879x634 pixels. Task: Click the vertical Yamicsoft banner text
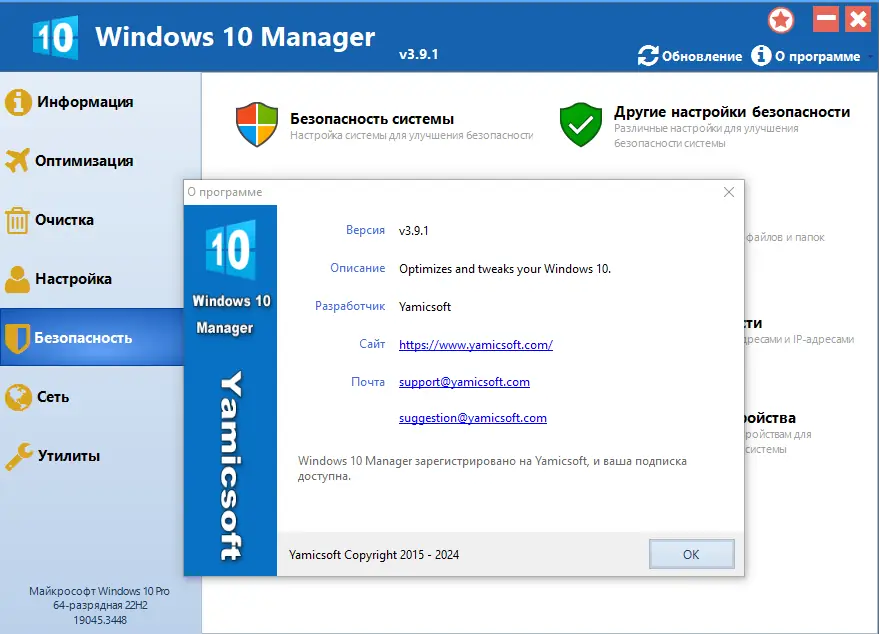tap(230, 466)
